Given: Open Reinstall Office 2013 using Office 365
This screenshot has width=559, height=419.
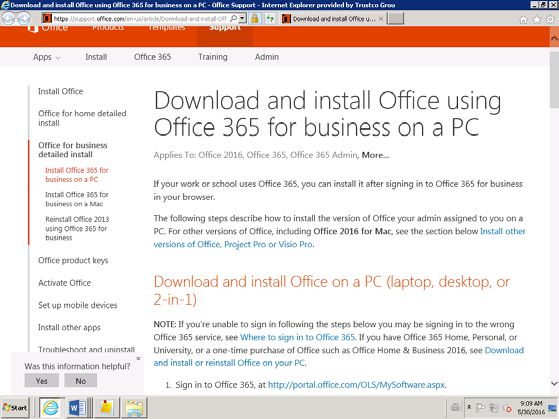Looking at the screenshot, I should pos(77,228).
